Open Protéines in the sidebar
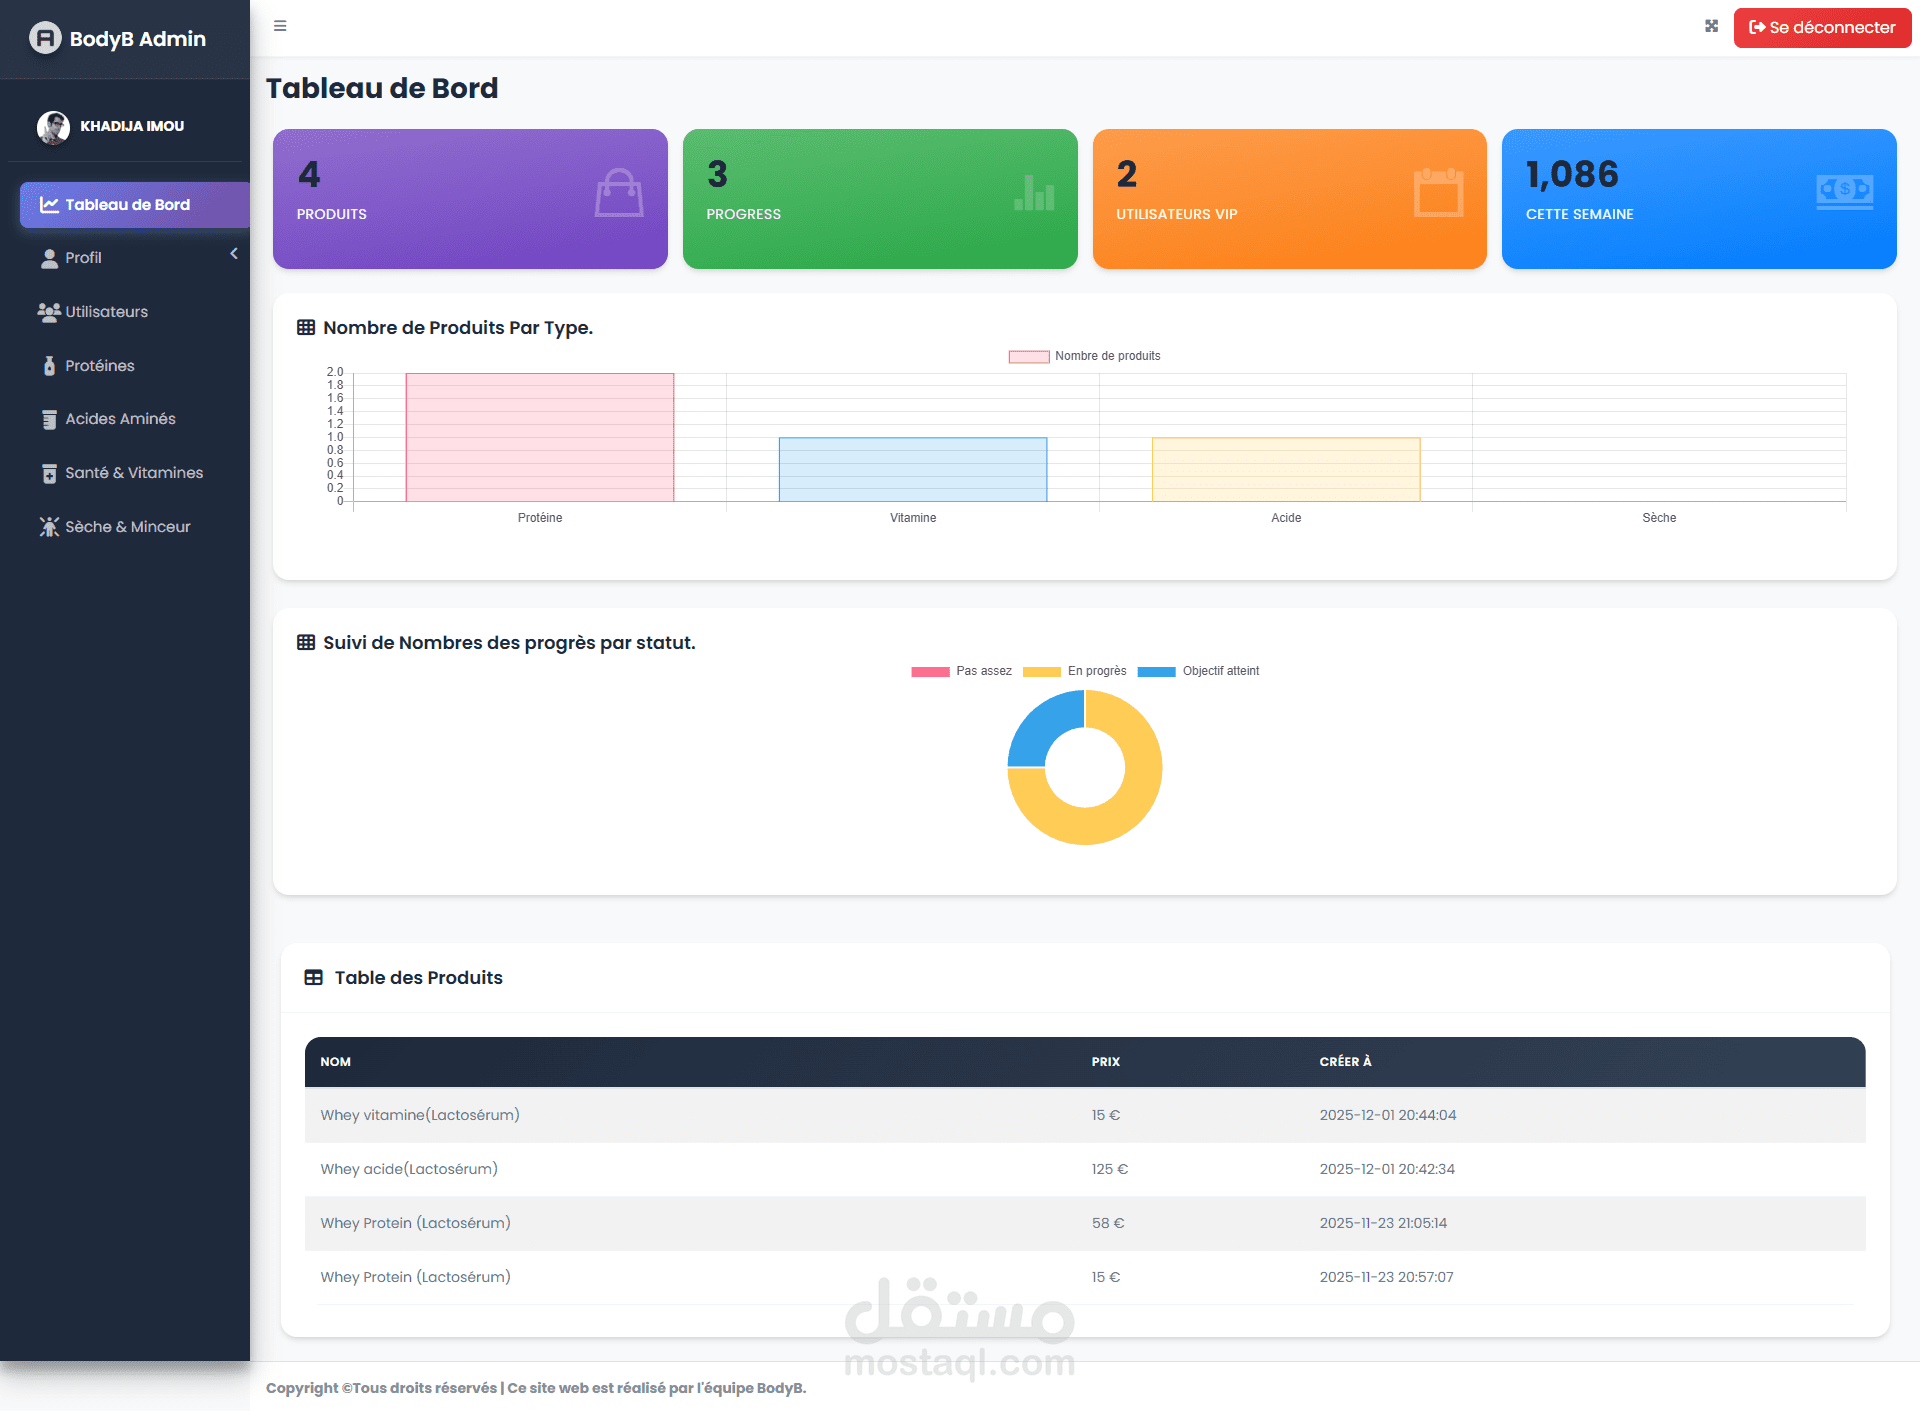This screenshot has width=1920, height=1411. click(99, 366)
